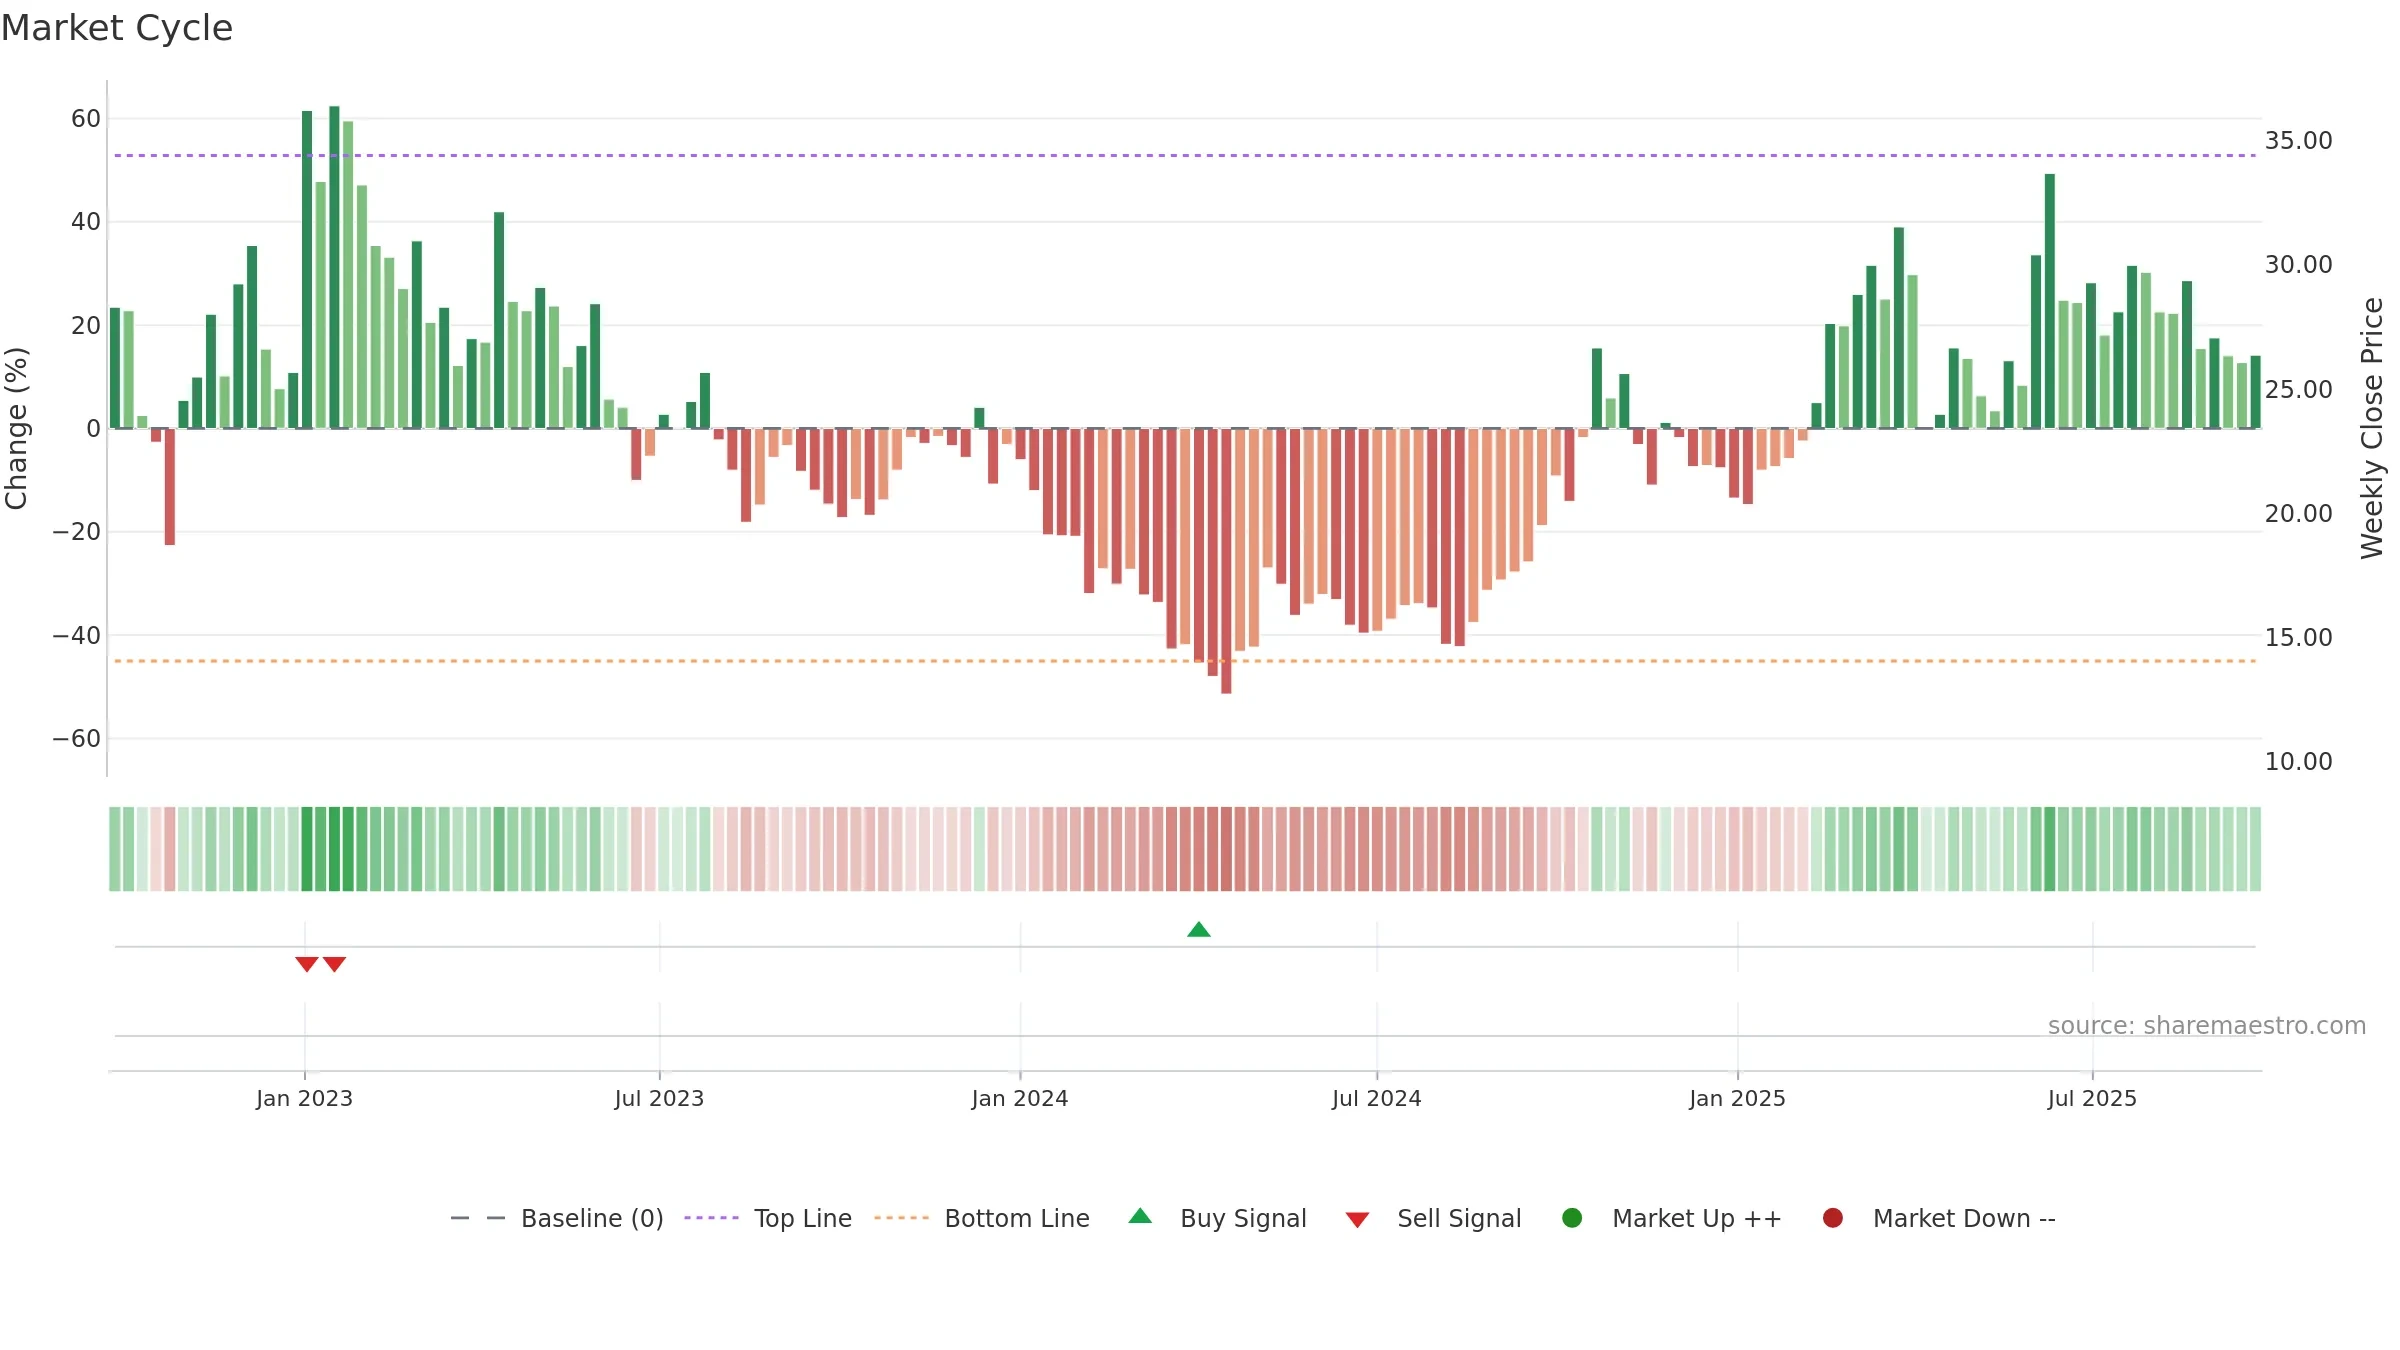This screenshot has width=2400, height=1350.
Task: Click the Jan 2023 axis label
Action: (x=304, y=1099)
